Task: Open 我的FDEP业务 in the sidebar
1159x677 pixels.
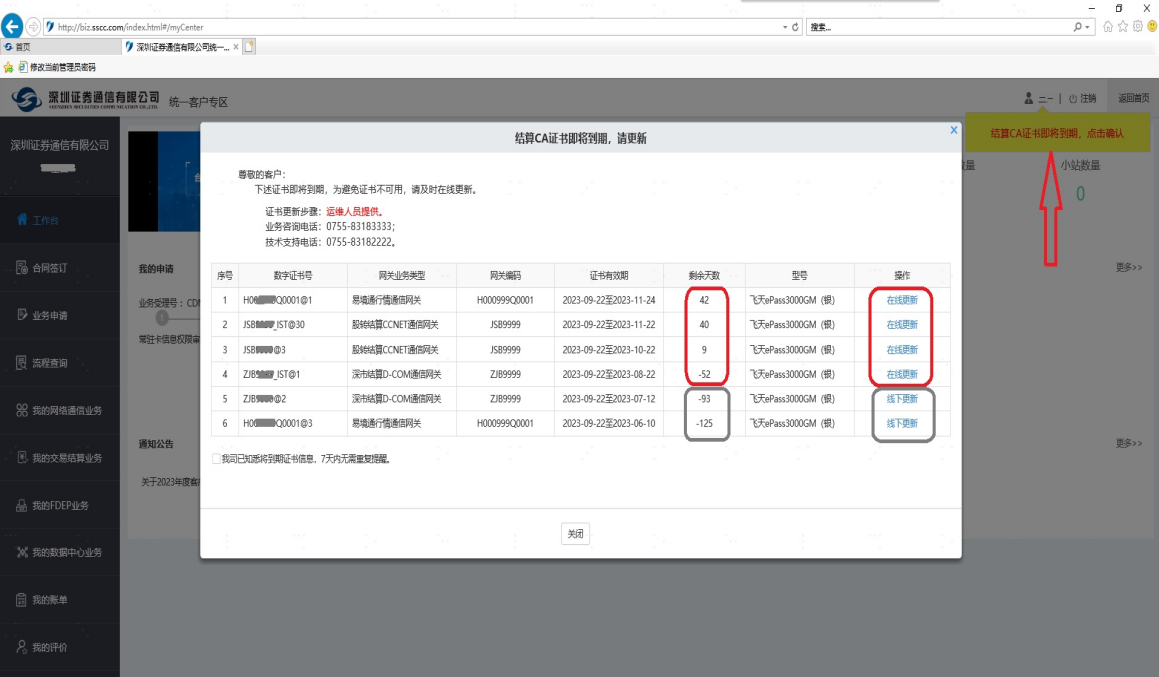Action: click(60, 506)
